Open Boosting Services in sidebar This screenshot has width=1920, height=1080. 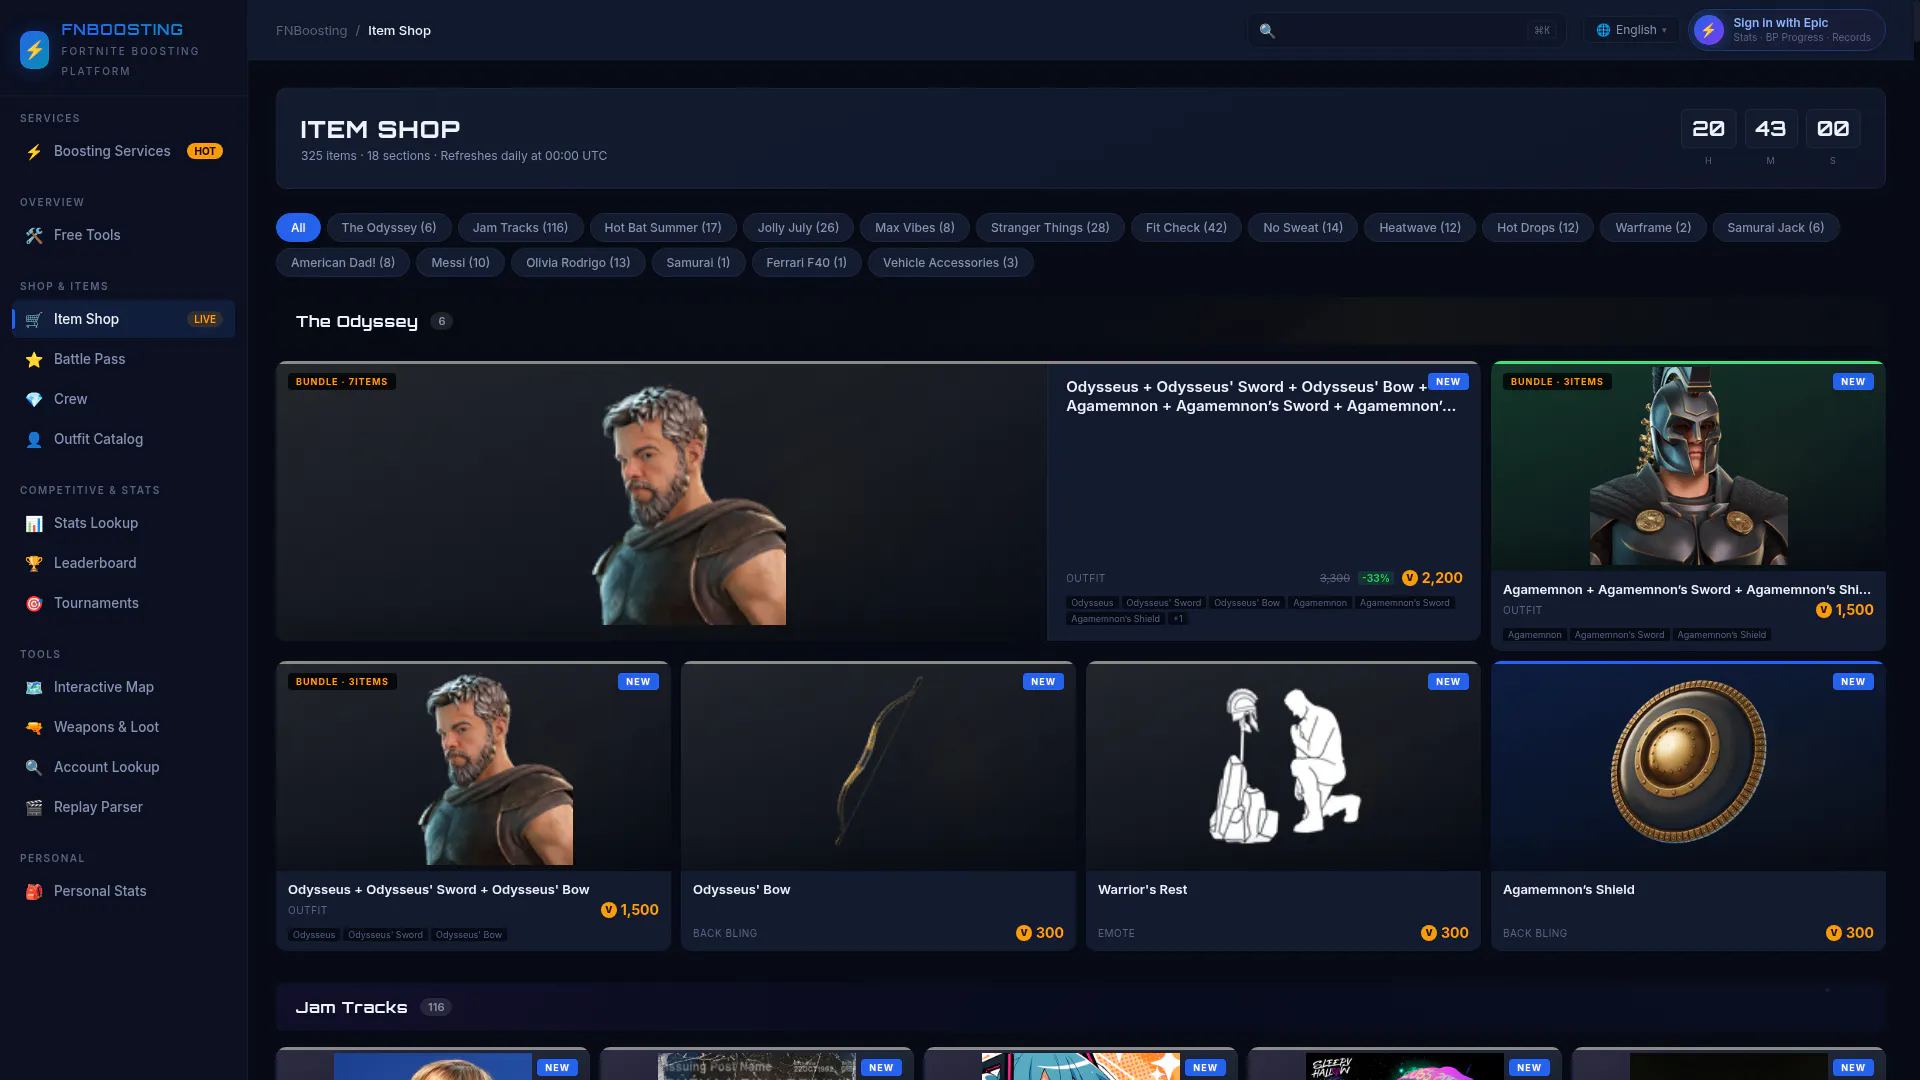(x=124, y=152)
